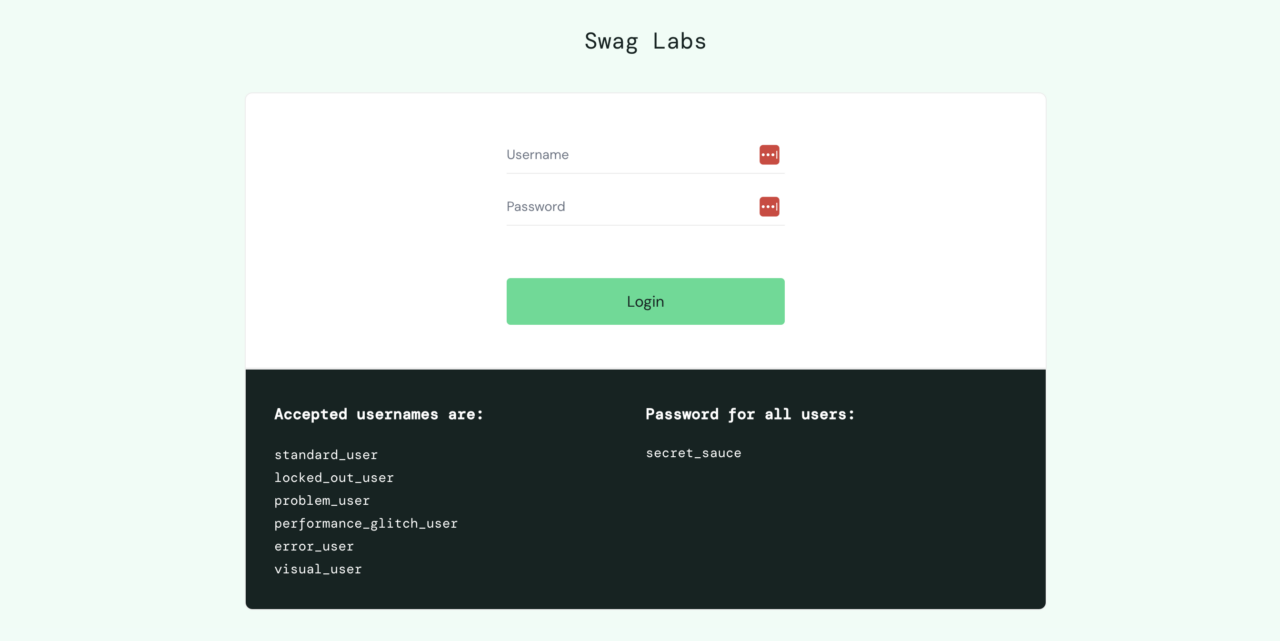
Task: Click the Username placeholder label
Action: 537,154
